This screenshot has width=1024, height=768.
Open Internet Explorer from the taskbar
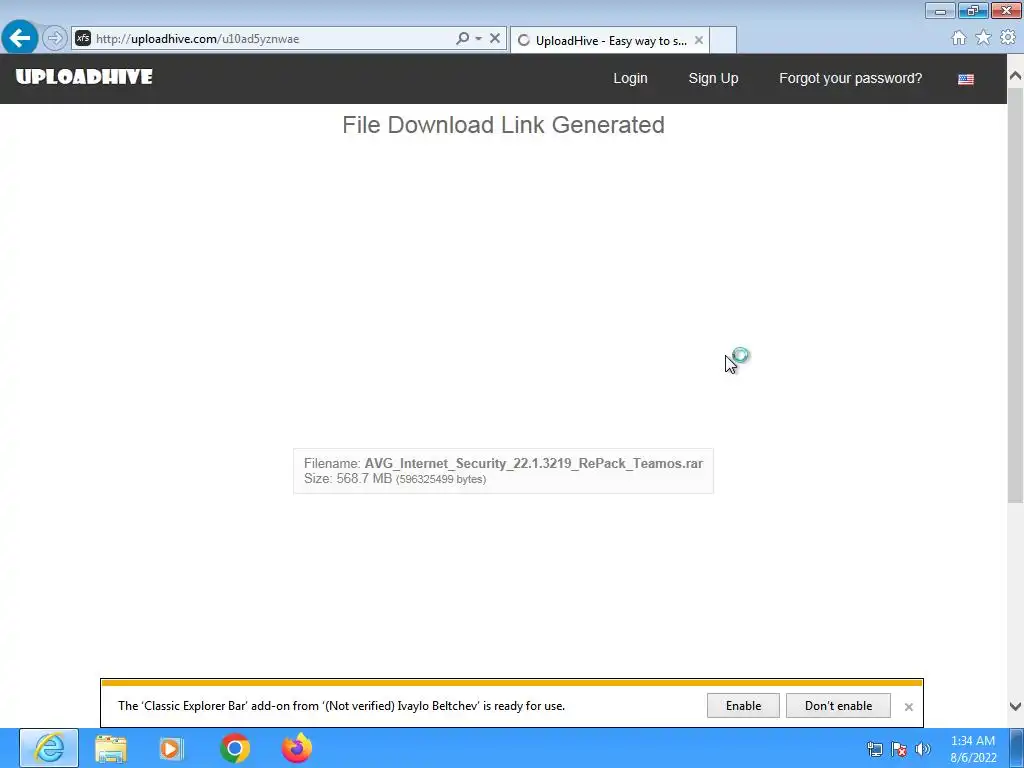(49, 748)
